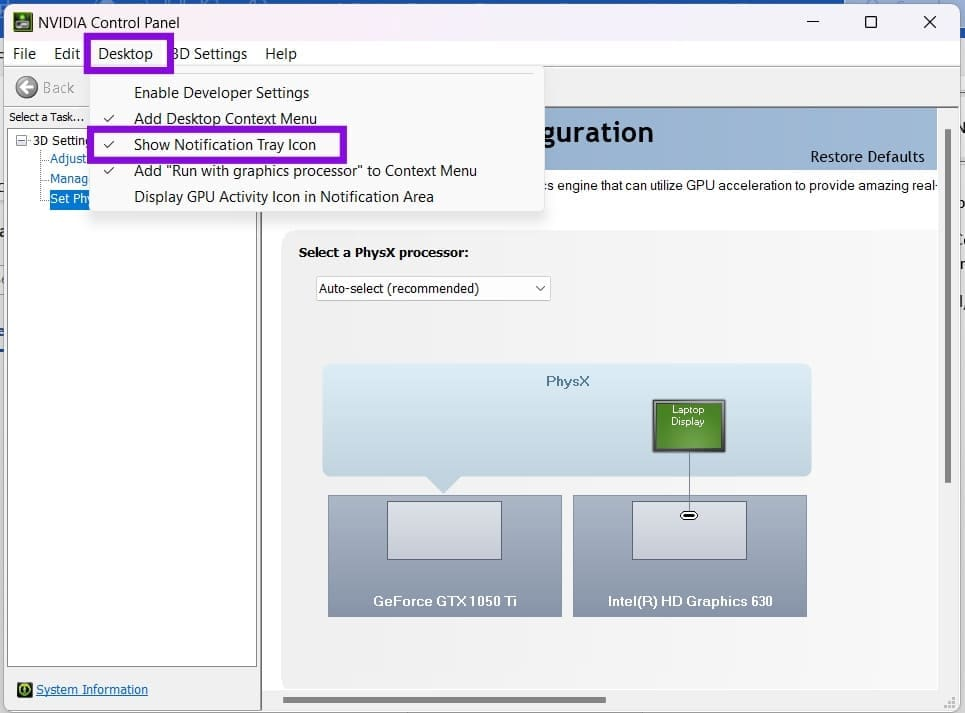Image resolution: width=965 pixels, height=713 pixels.
Task: Enable Display GPU Activity Icon in Notification Area
Action: click(316, 197)
